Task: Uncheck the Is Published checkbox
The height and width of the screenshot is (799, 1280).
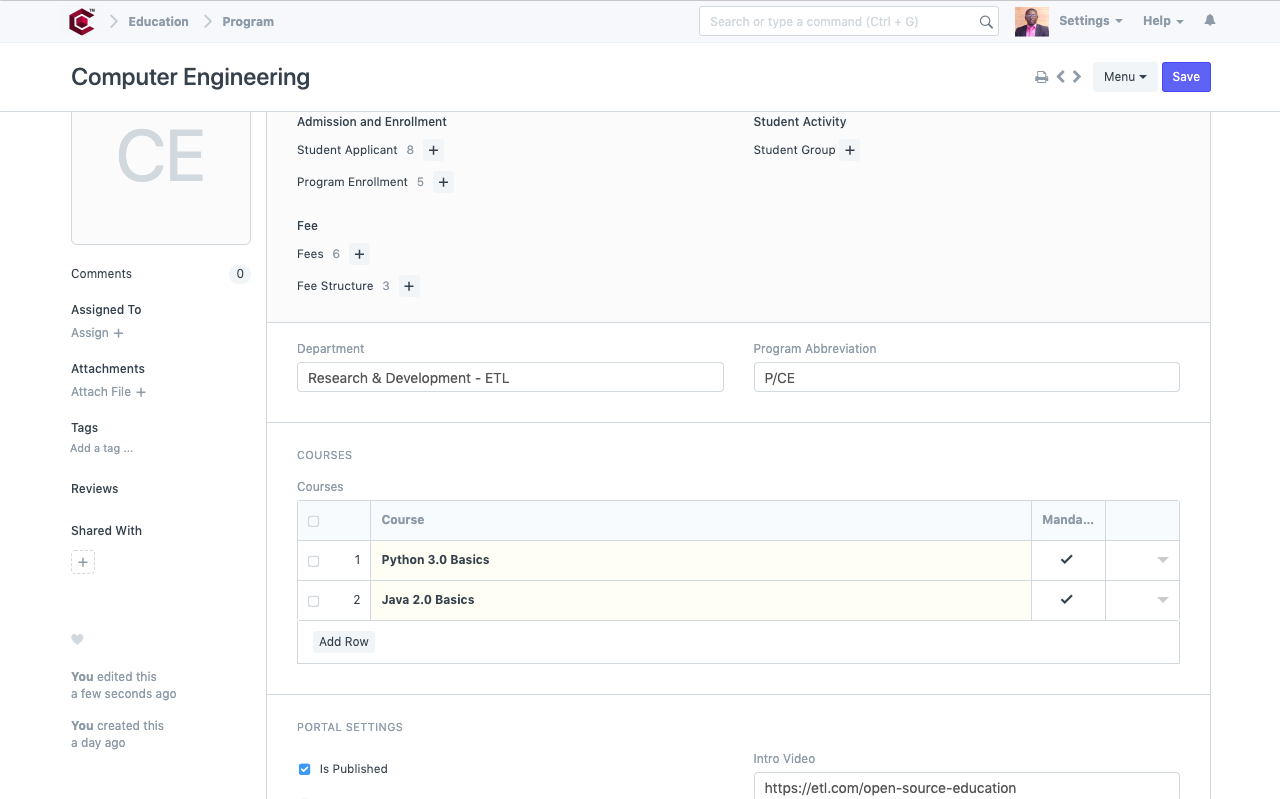Action: (x=305, y=769)
